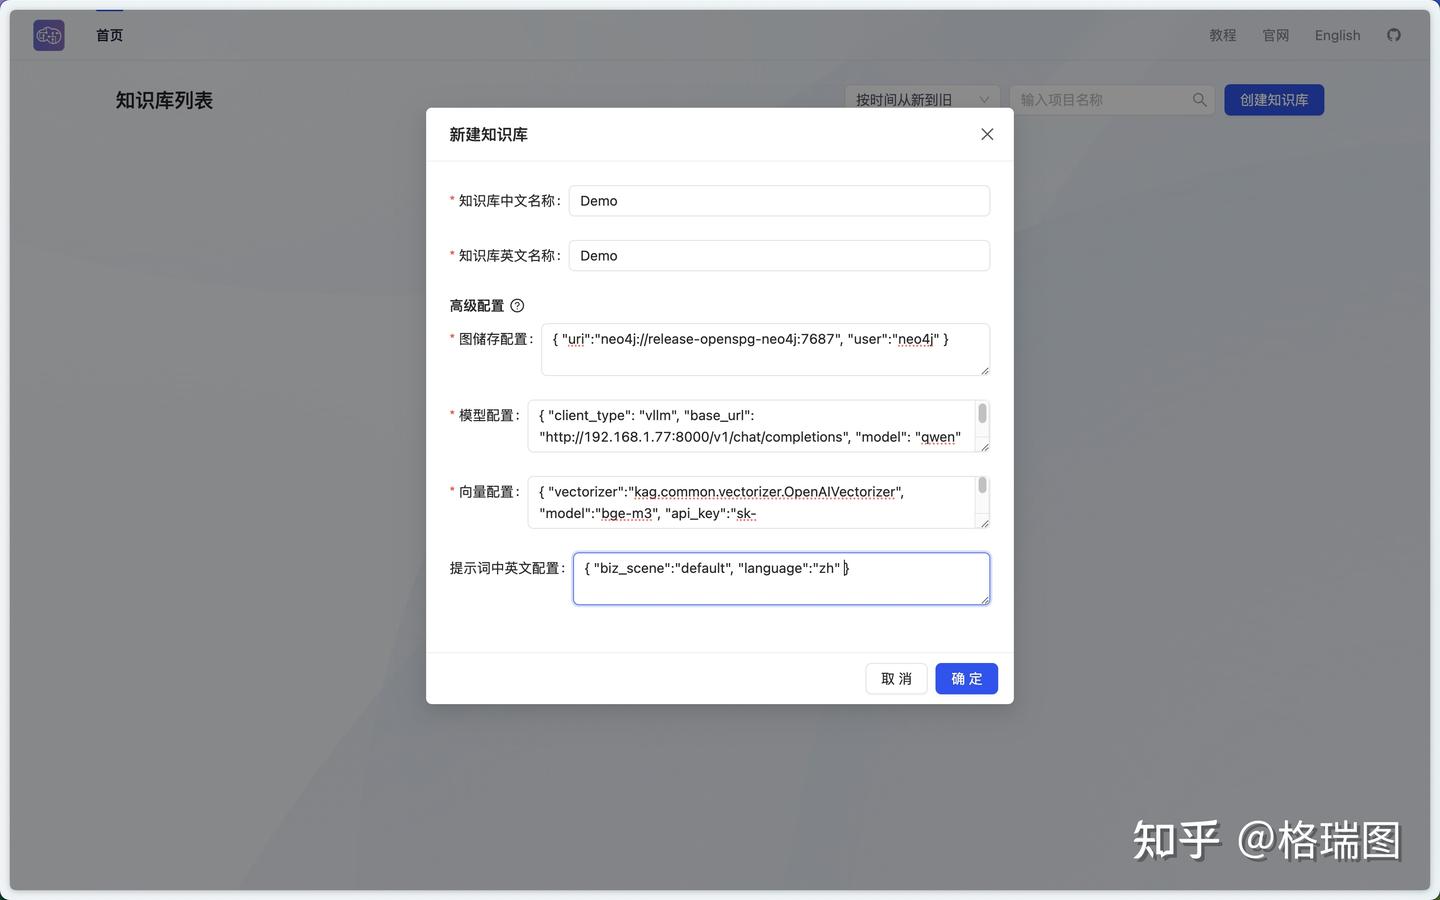Image resolution: width=1440 pixels, height=900 pixels.
Task: Click into the 提示词中英文配置 text area
Action: [781, 579]
